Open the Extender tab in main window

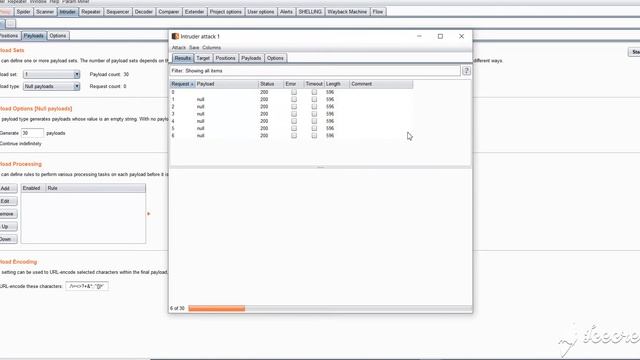194,12
